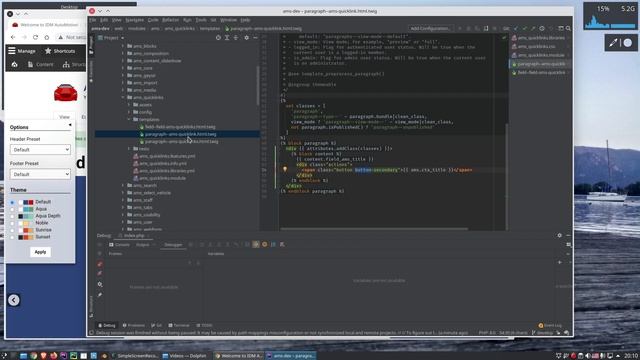Expand the config folder
This screenshot has width=640, height=360.
click(x=129, y=112)
